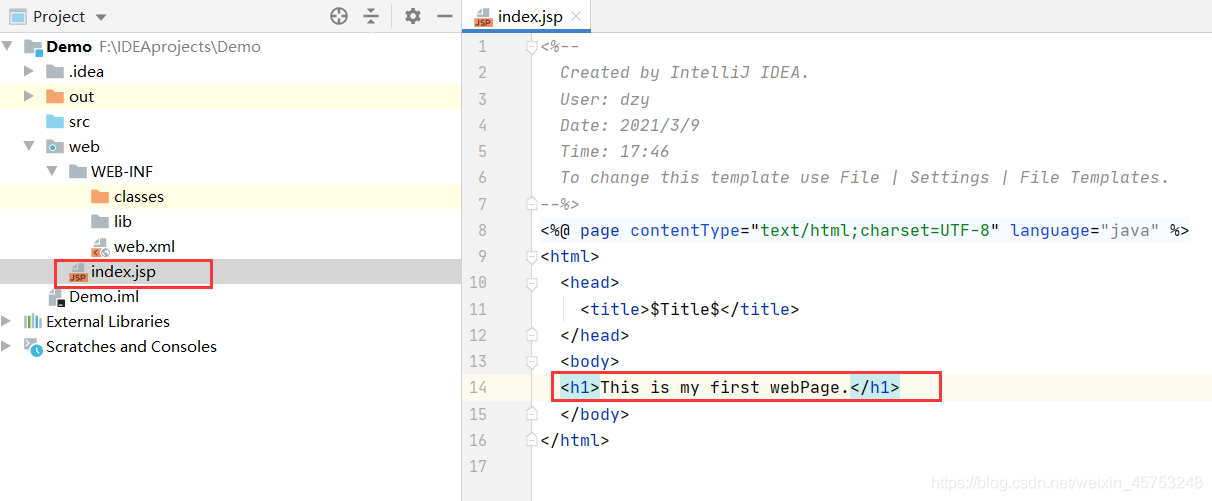Collapse the WEB-INF folder
The width and height of the screenshot is (1212, 501).
click(x=52, y=172)
